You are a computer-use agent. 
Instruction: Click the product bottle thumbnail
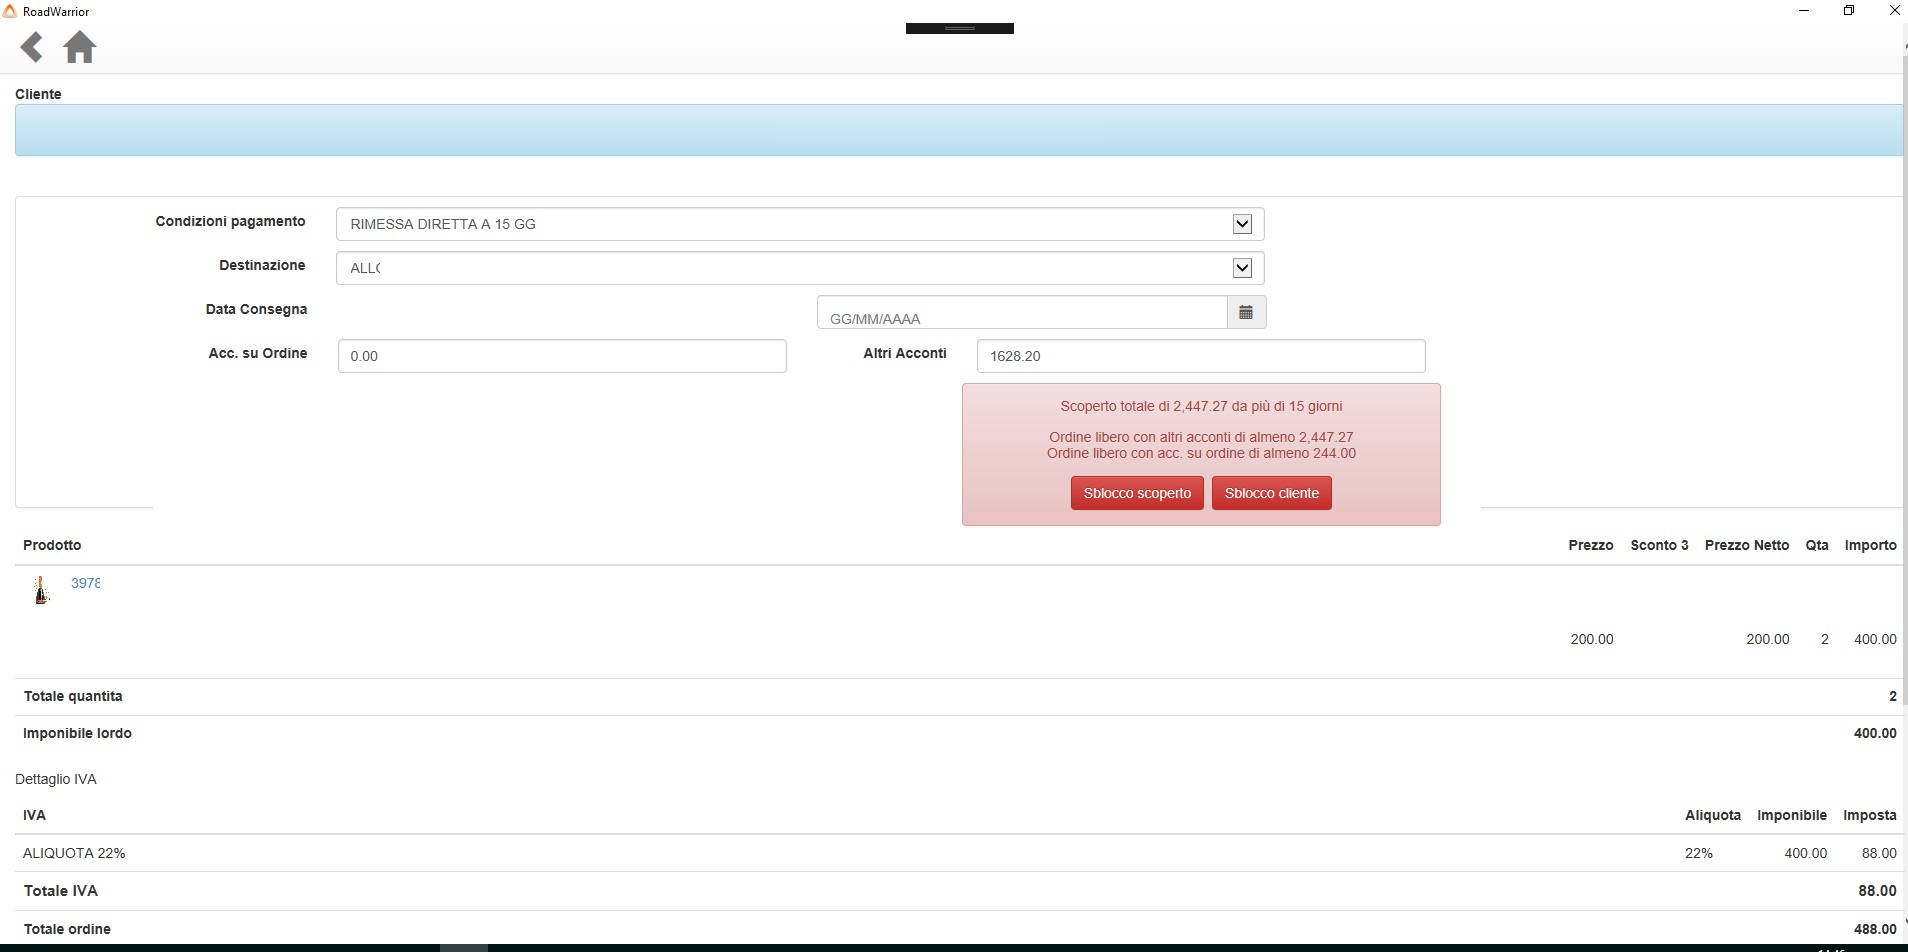[41, 590]
